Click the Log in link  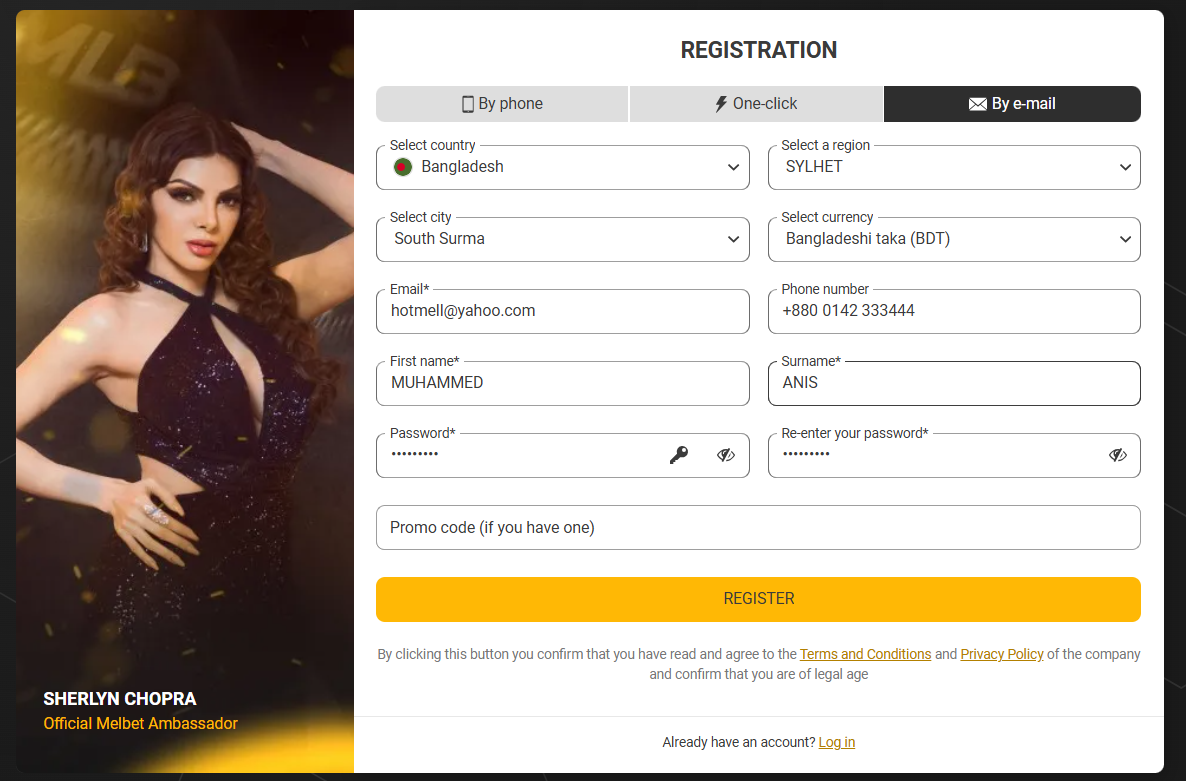[836, 742]
